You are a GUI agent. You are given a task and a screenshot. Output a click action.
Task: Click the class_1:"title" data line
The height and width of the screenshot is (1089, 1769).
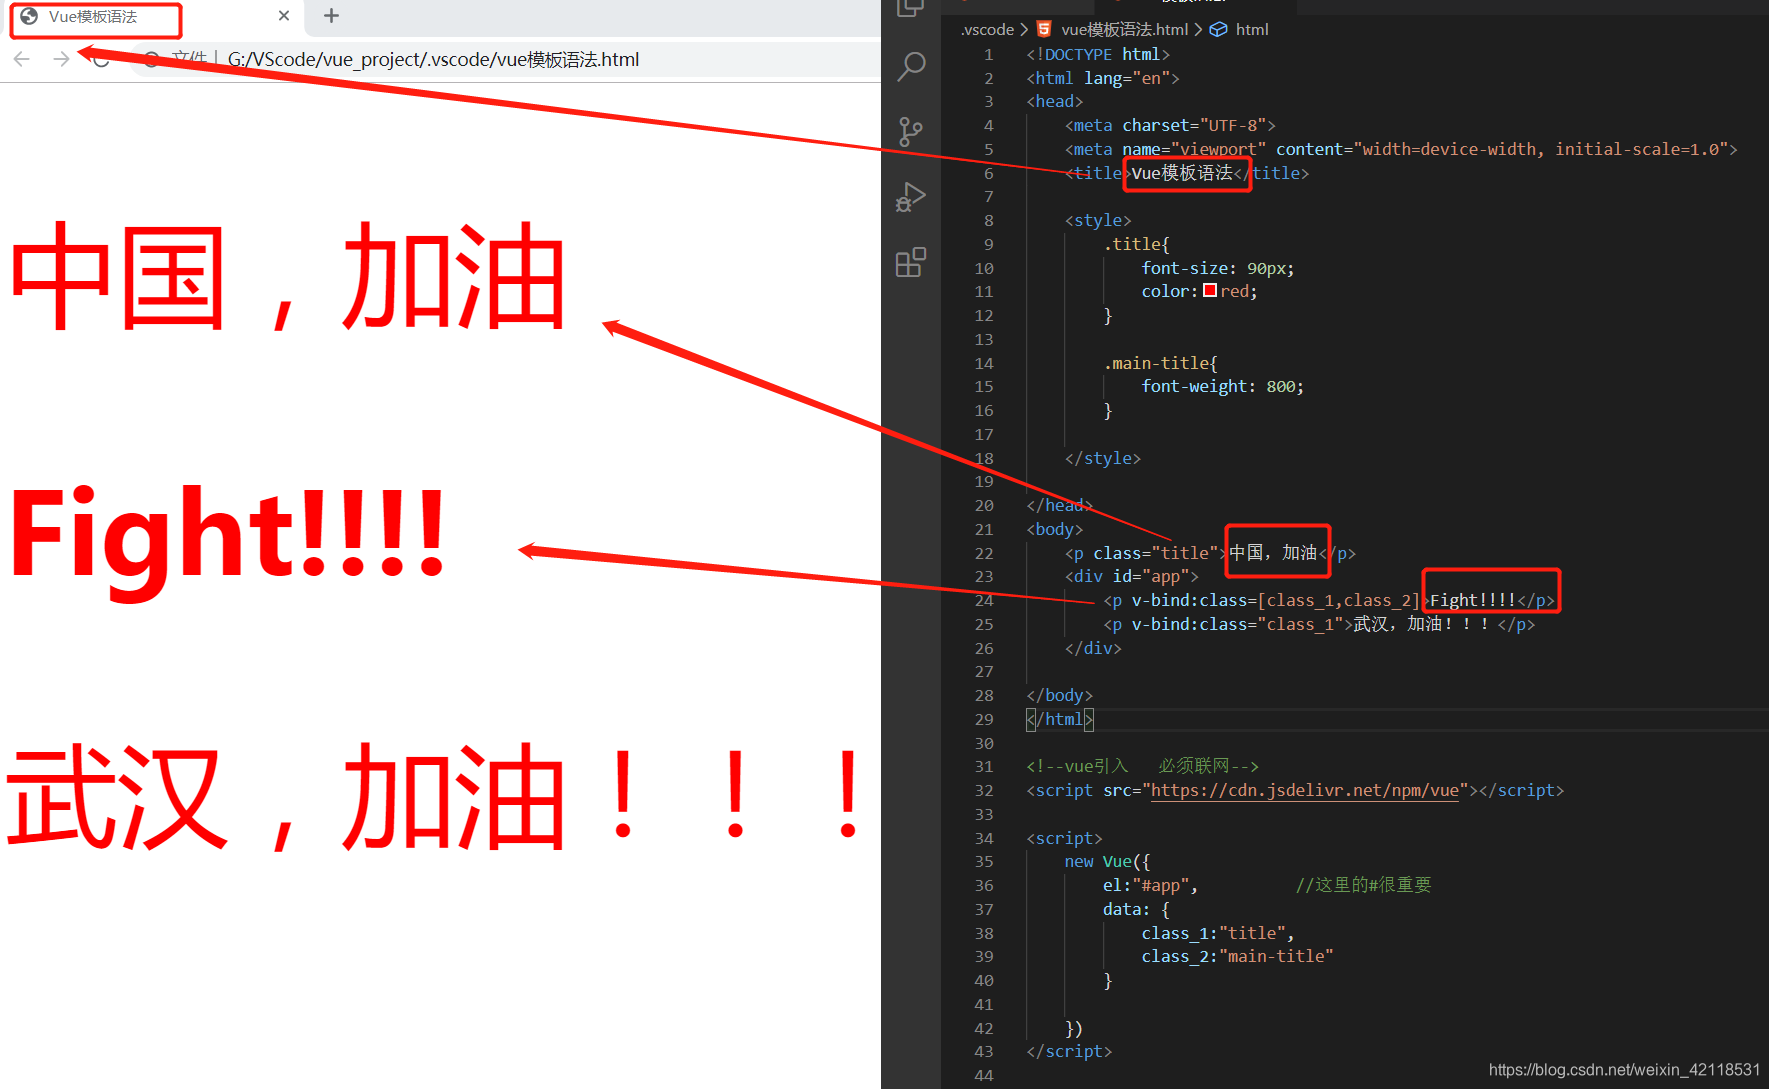1218,934
